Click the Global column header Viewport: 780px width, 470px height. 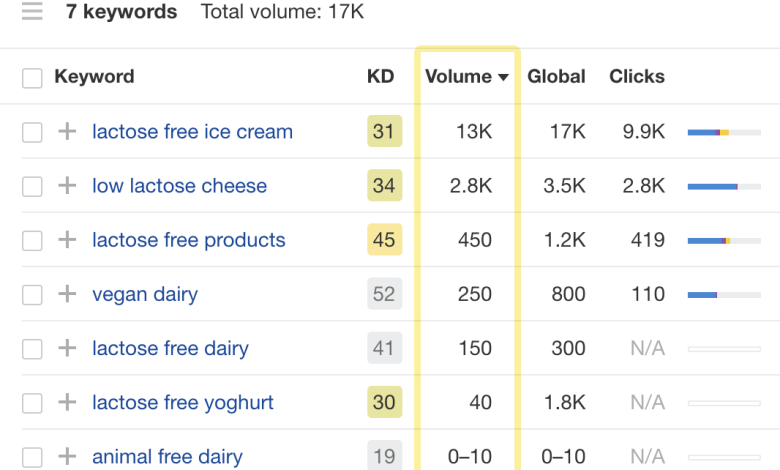(x=556, y=76)
